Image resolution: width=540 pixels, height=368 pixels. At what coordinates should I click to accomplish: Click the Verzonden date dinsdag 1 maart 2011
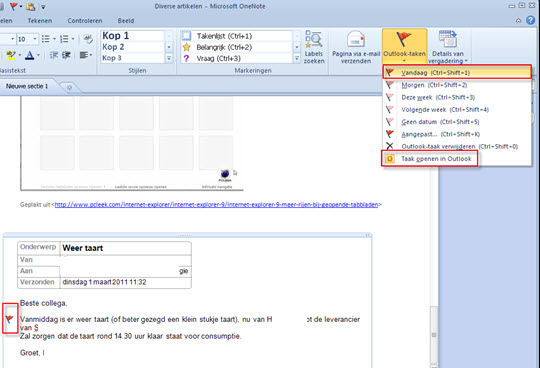104,282
